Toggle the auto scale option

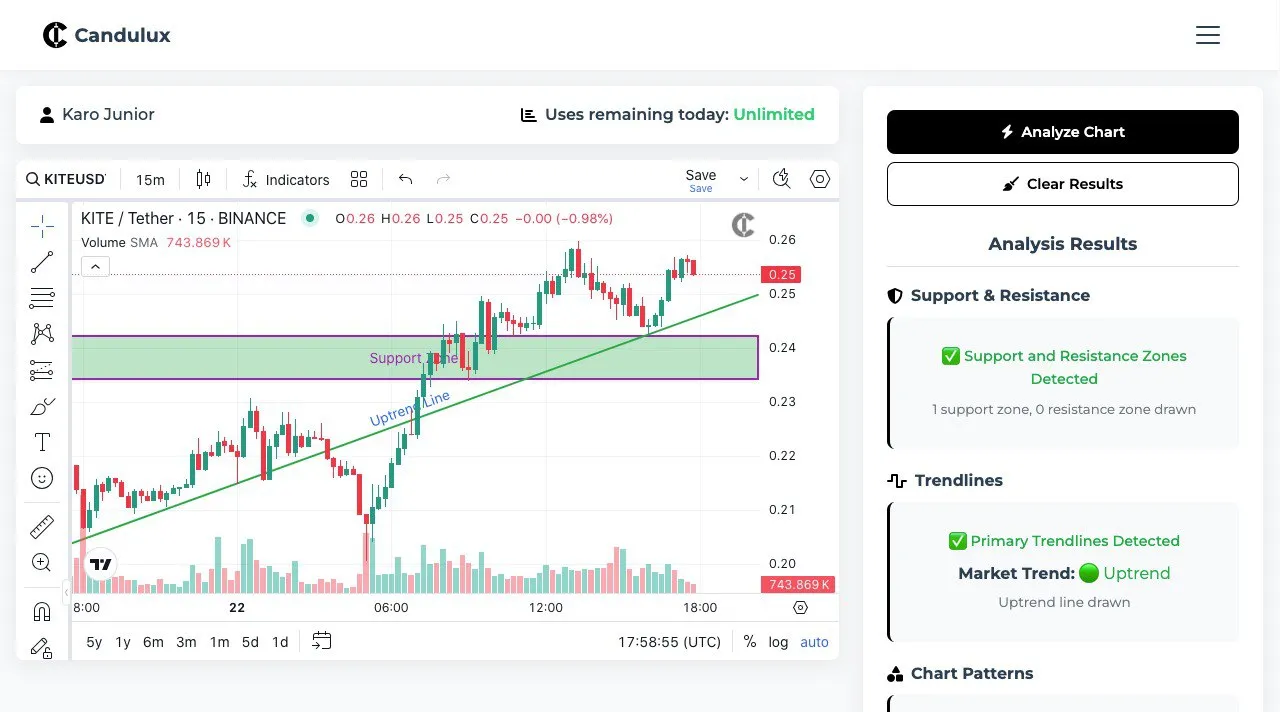[814, 642]
